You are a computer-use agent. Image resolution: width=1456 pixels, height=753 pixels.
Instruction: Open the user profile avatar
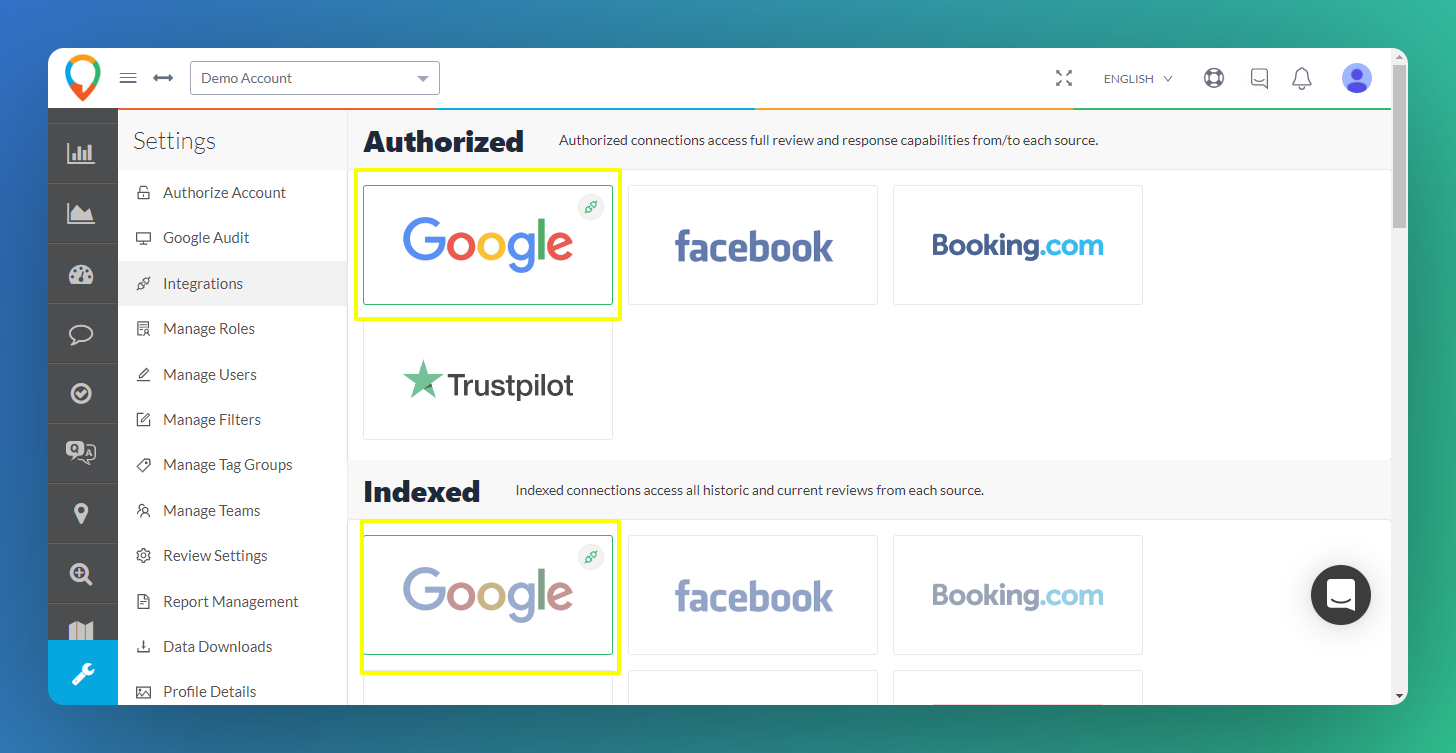[x=1357, y=78]
